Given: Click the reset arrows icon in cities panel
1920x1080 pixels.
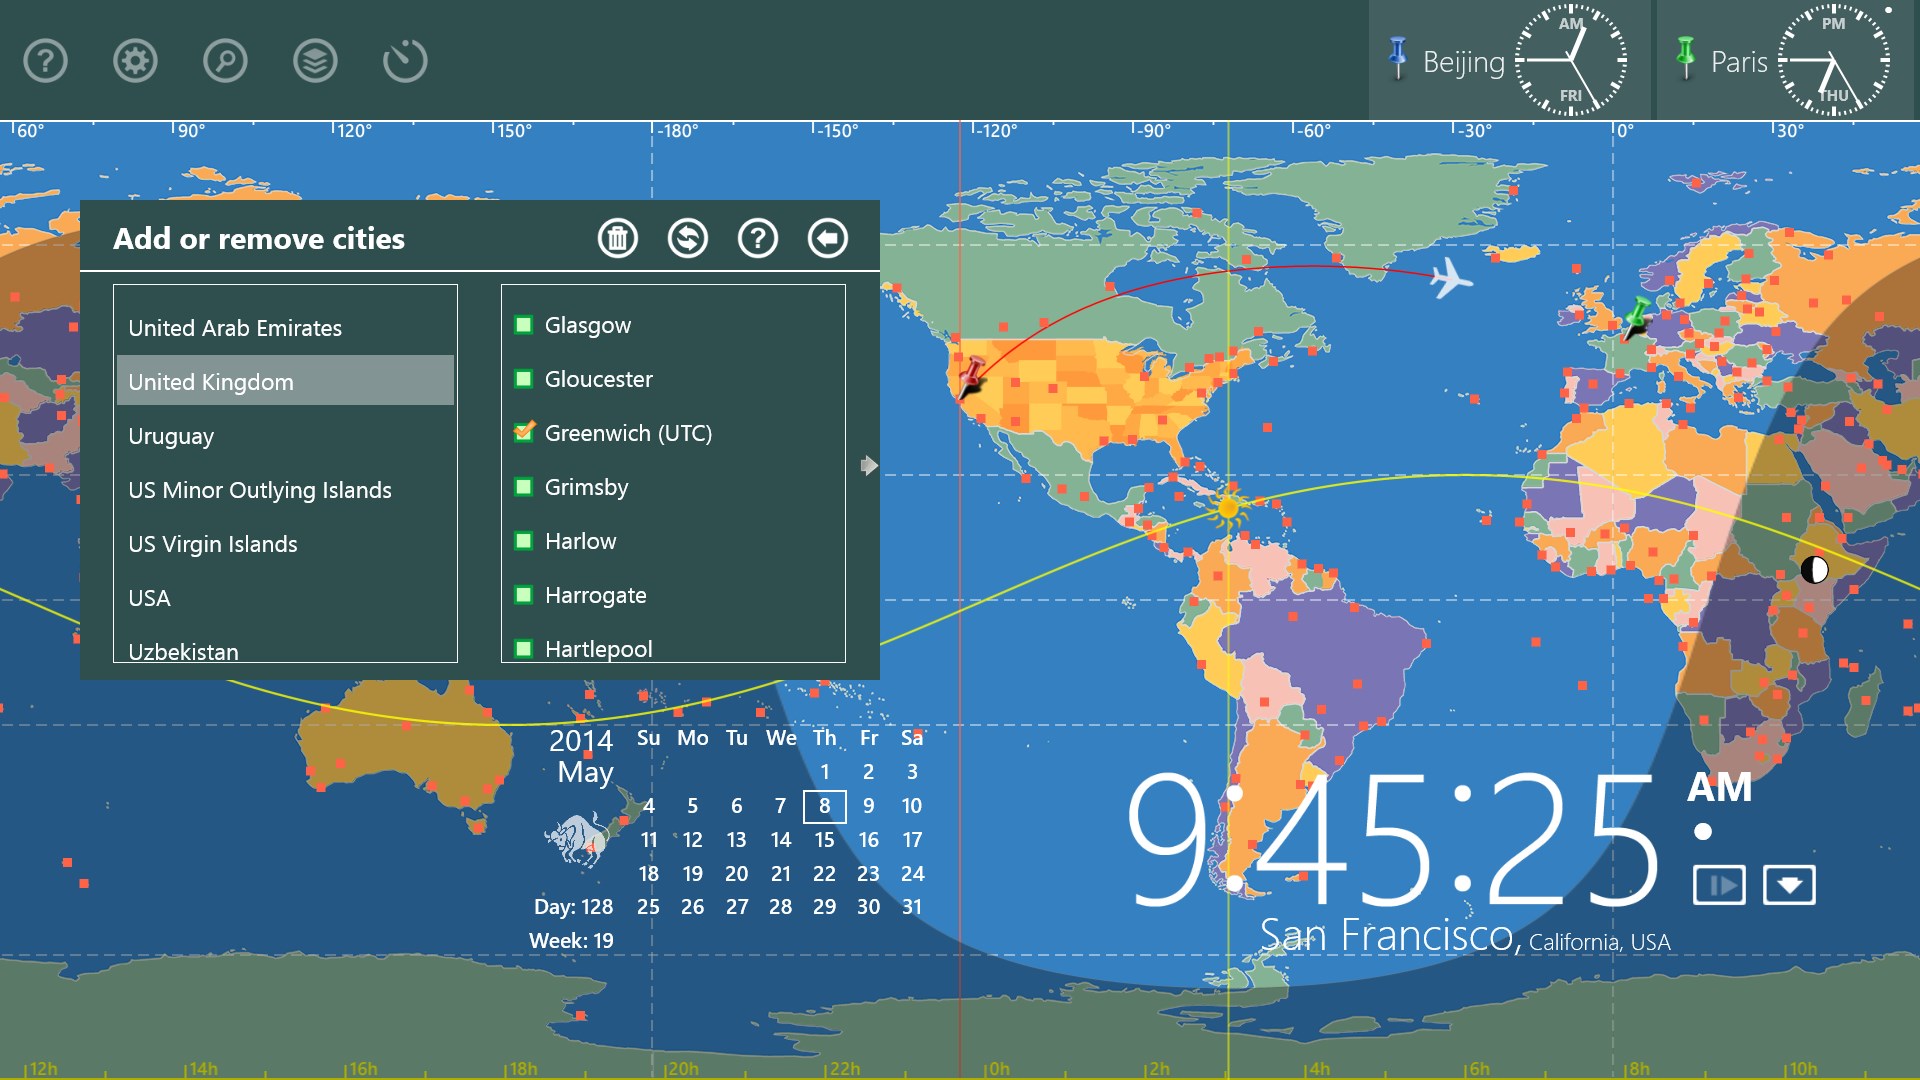Looking at the screenshot, I should [x=688, y=238].
